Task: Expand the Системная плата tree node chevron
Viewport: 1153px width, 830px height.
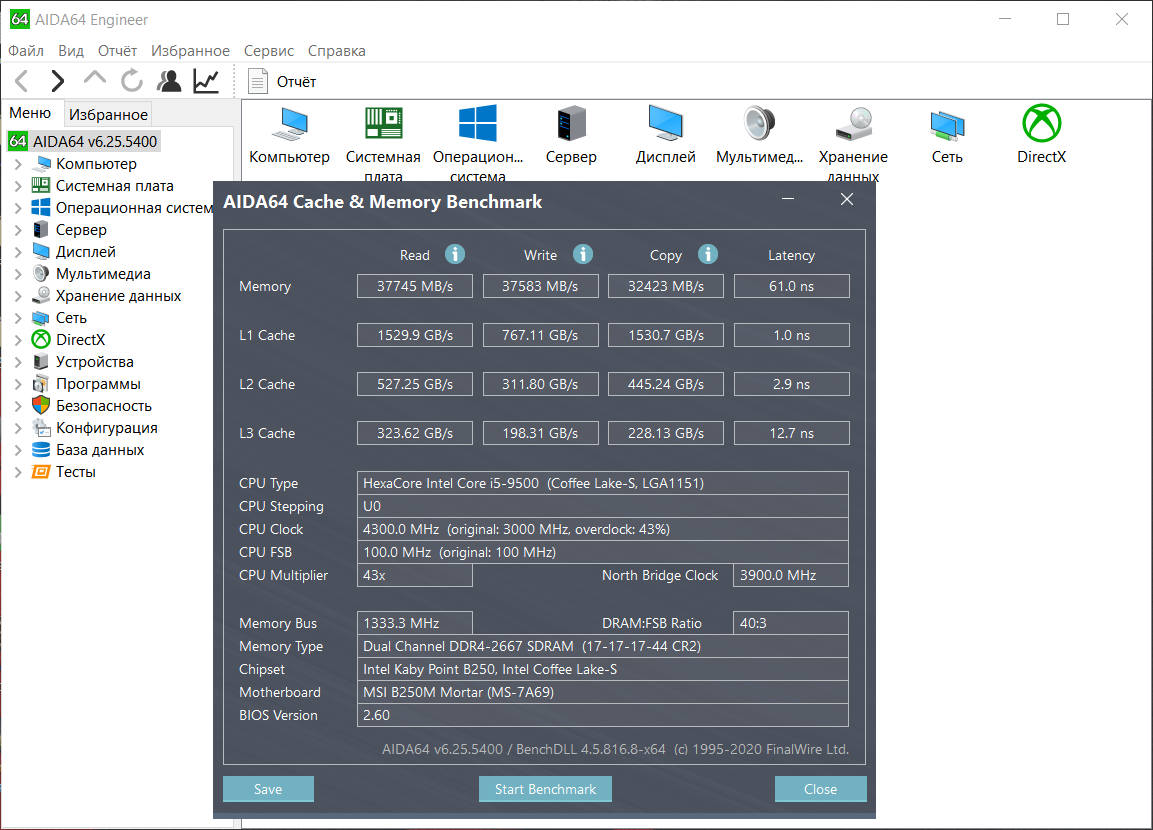Action: 18,186
